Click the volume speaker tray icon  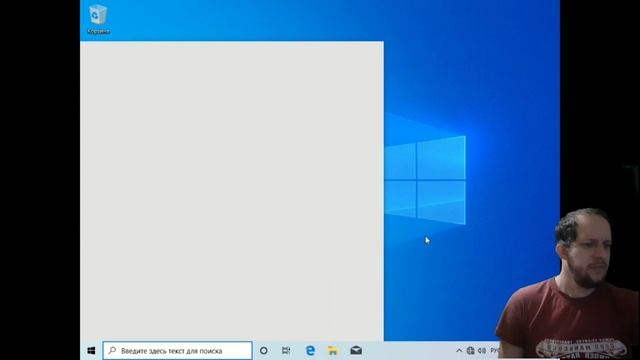tap(482, 351)
